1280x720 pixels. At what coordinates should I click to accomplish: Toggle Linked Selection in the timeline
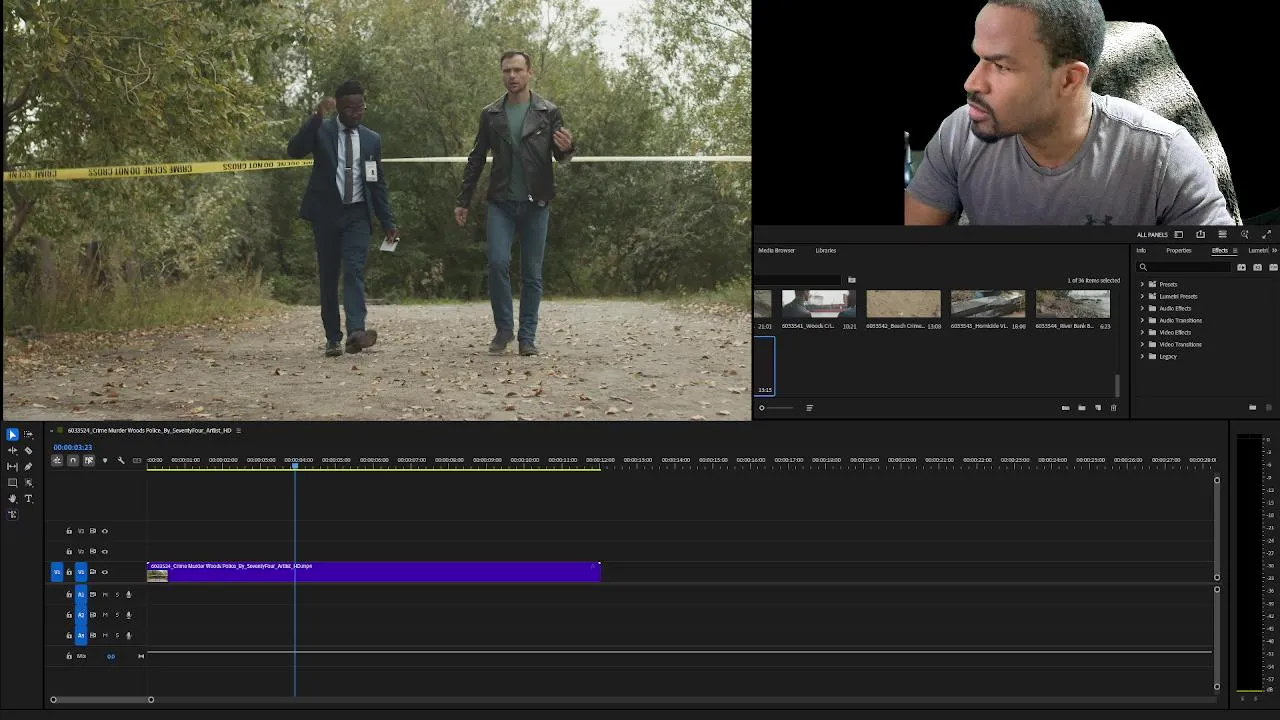pos(89,460)
